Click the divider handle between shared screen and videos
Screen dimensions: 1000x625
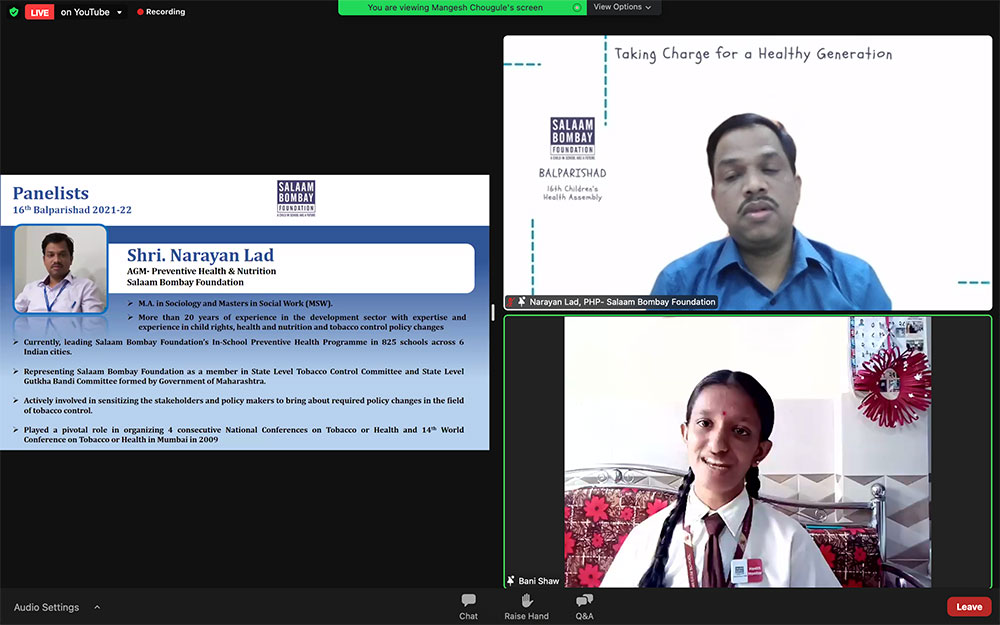[x=492, y=312]
